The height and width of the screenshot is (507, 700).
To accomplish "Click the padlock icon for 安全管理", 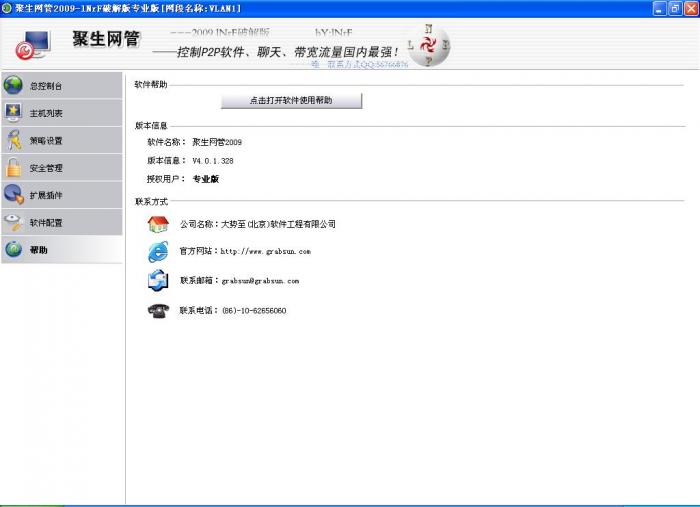I will (x=14, y=167).
